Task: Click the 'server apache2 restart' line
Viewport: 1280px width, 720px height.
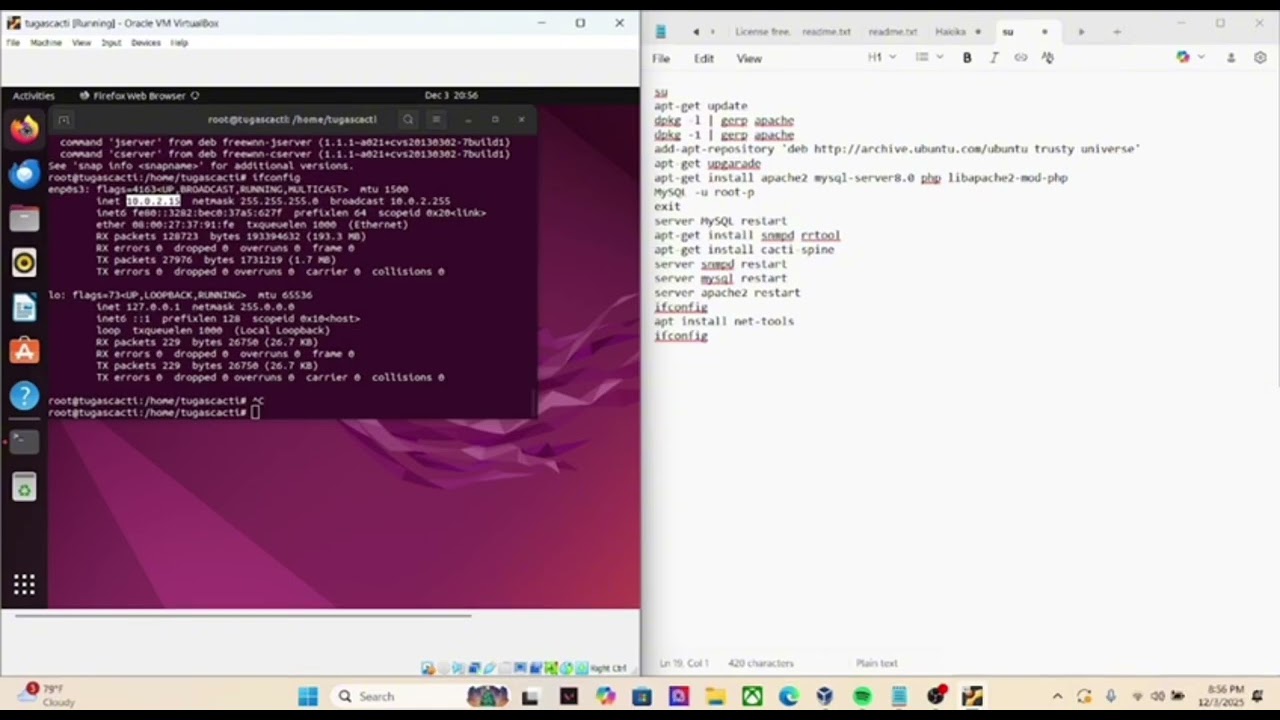Action: point(727,293)
